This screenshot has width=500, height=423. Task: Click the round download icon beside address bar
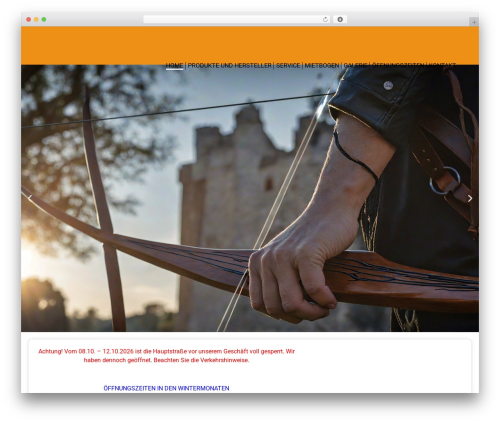click(x=340, y=19)
